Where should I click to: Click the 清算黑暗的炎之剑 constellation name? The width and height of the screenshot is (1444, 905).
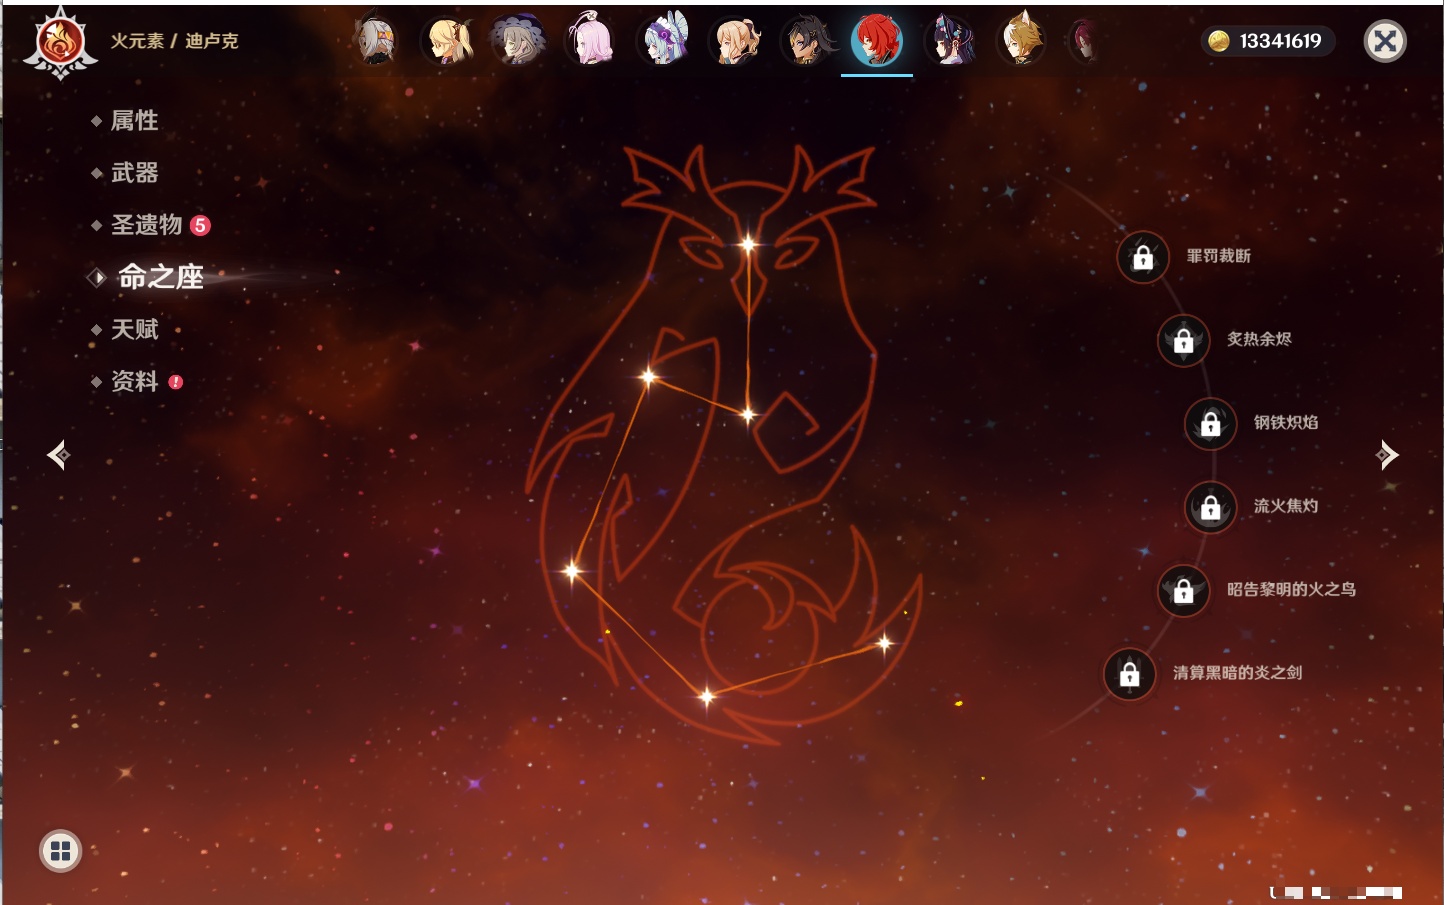coord(1238,672)
